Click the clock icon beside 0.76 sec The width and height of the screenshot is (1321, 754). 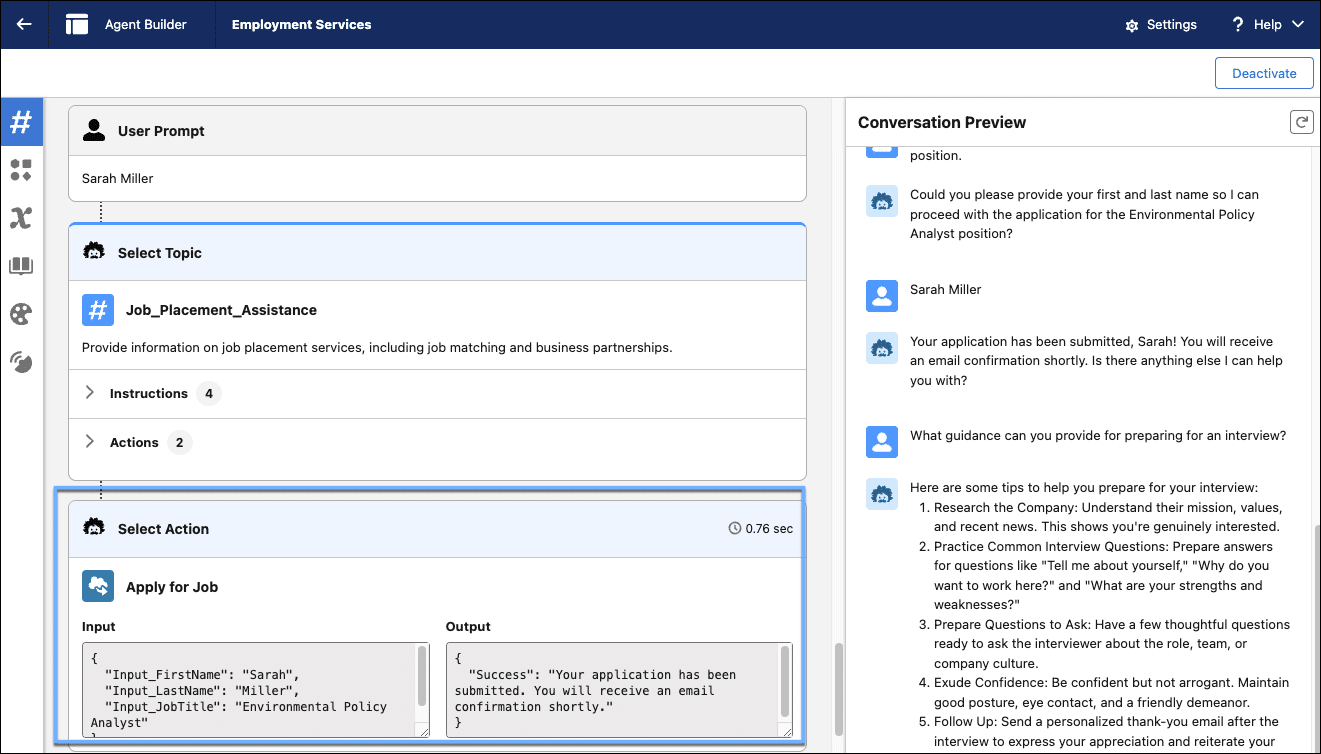tap(735, 528)
